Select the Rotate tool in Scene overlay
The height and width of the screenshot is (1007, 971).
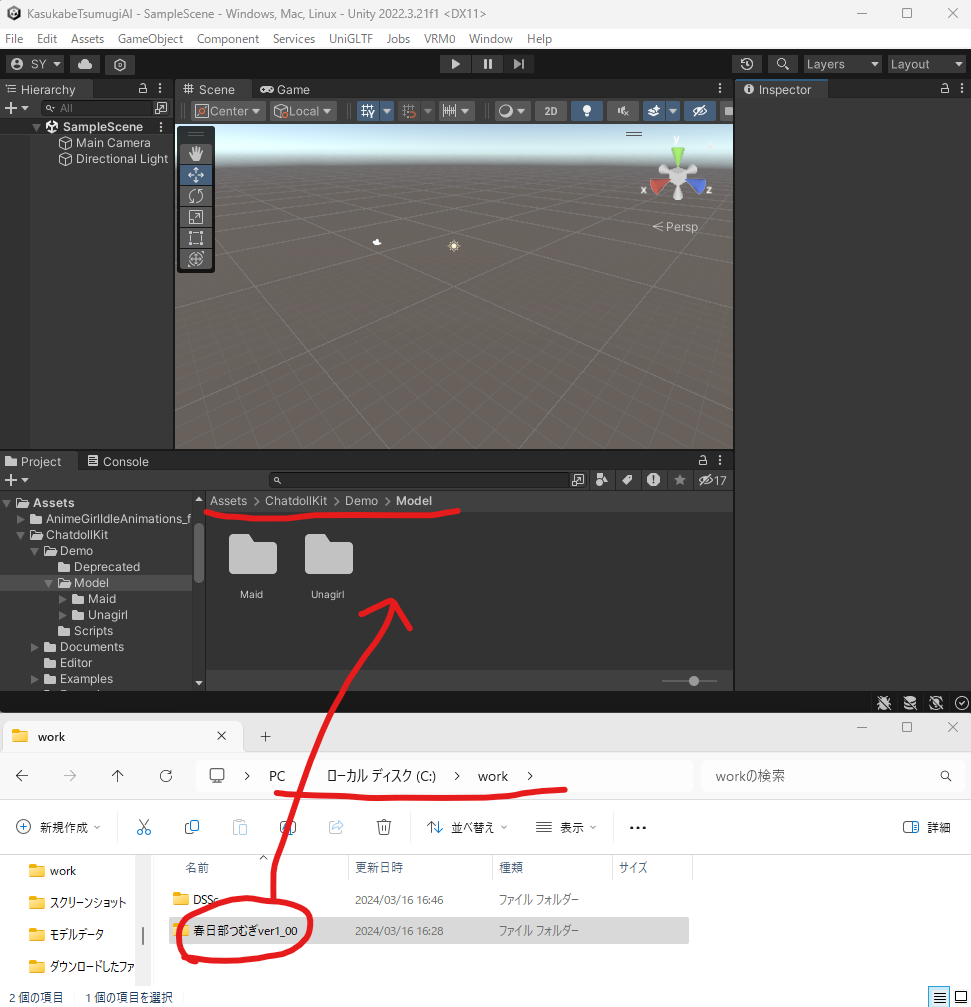pos(196,196)
